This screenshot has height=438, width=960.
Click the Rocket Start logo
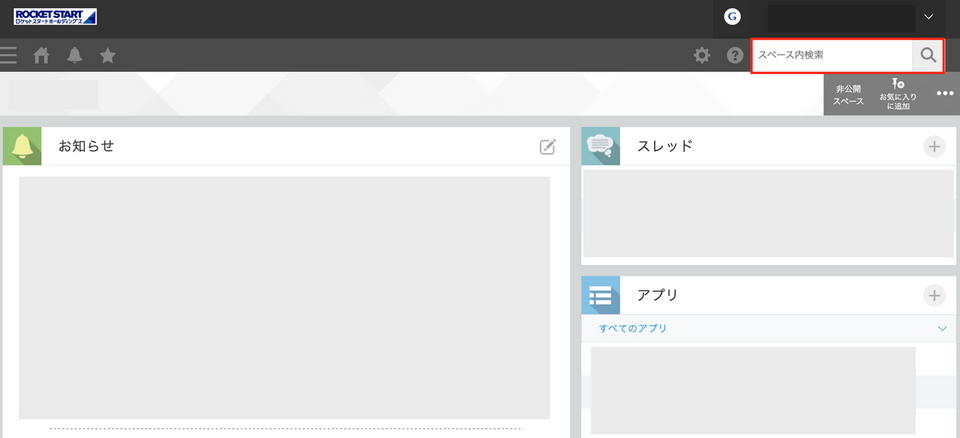pyautogui.click(x=55, y=17)
